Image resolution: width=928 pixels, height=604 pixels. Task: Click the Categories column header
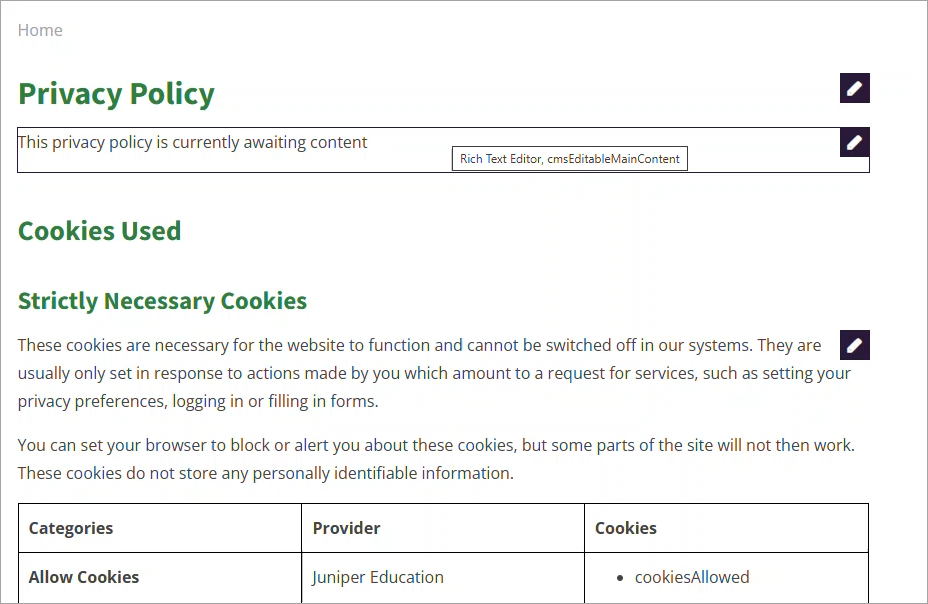pos(71,528)
